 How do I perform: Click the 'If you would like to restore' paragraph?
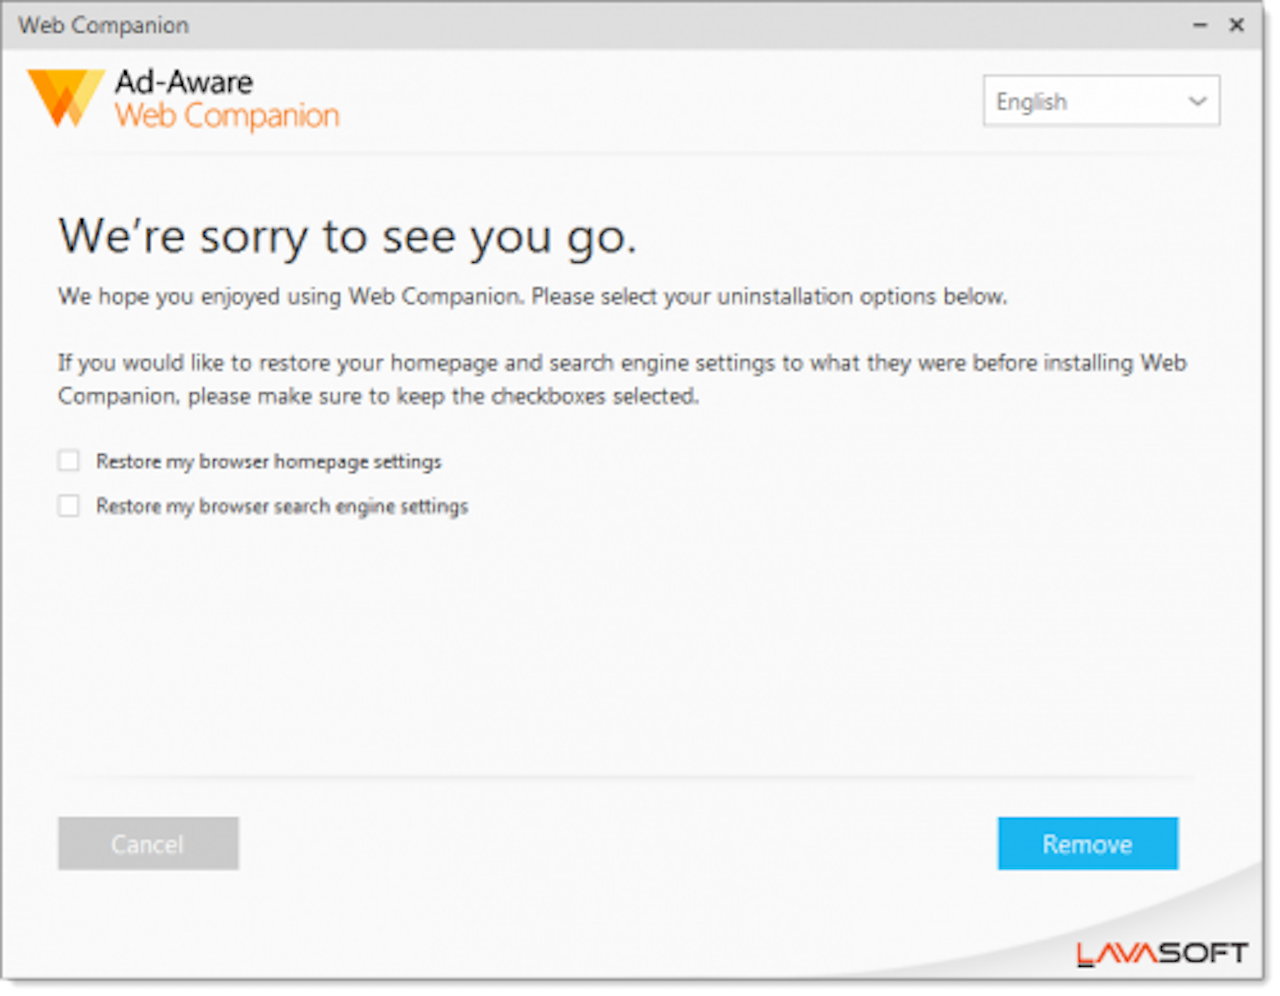coord(622,379)
